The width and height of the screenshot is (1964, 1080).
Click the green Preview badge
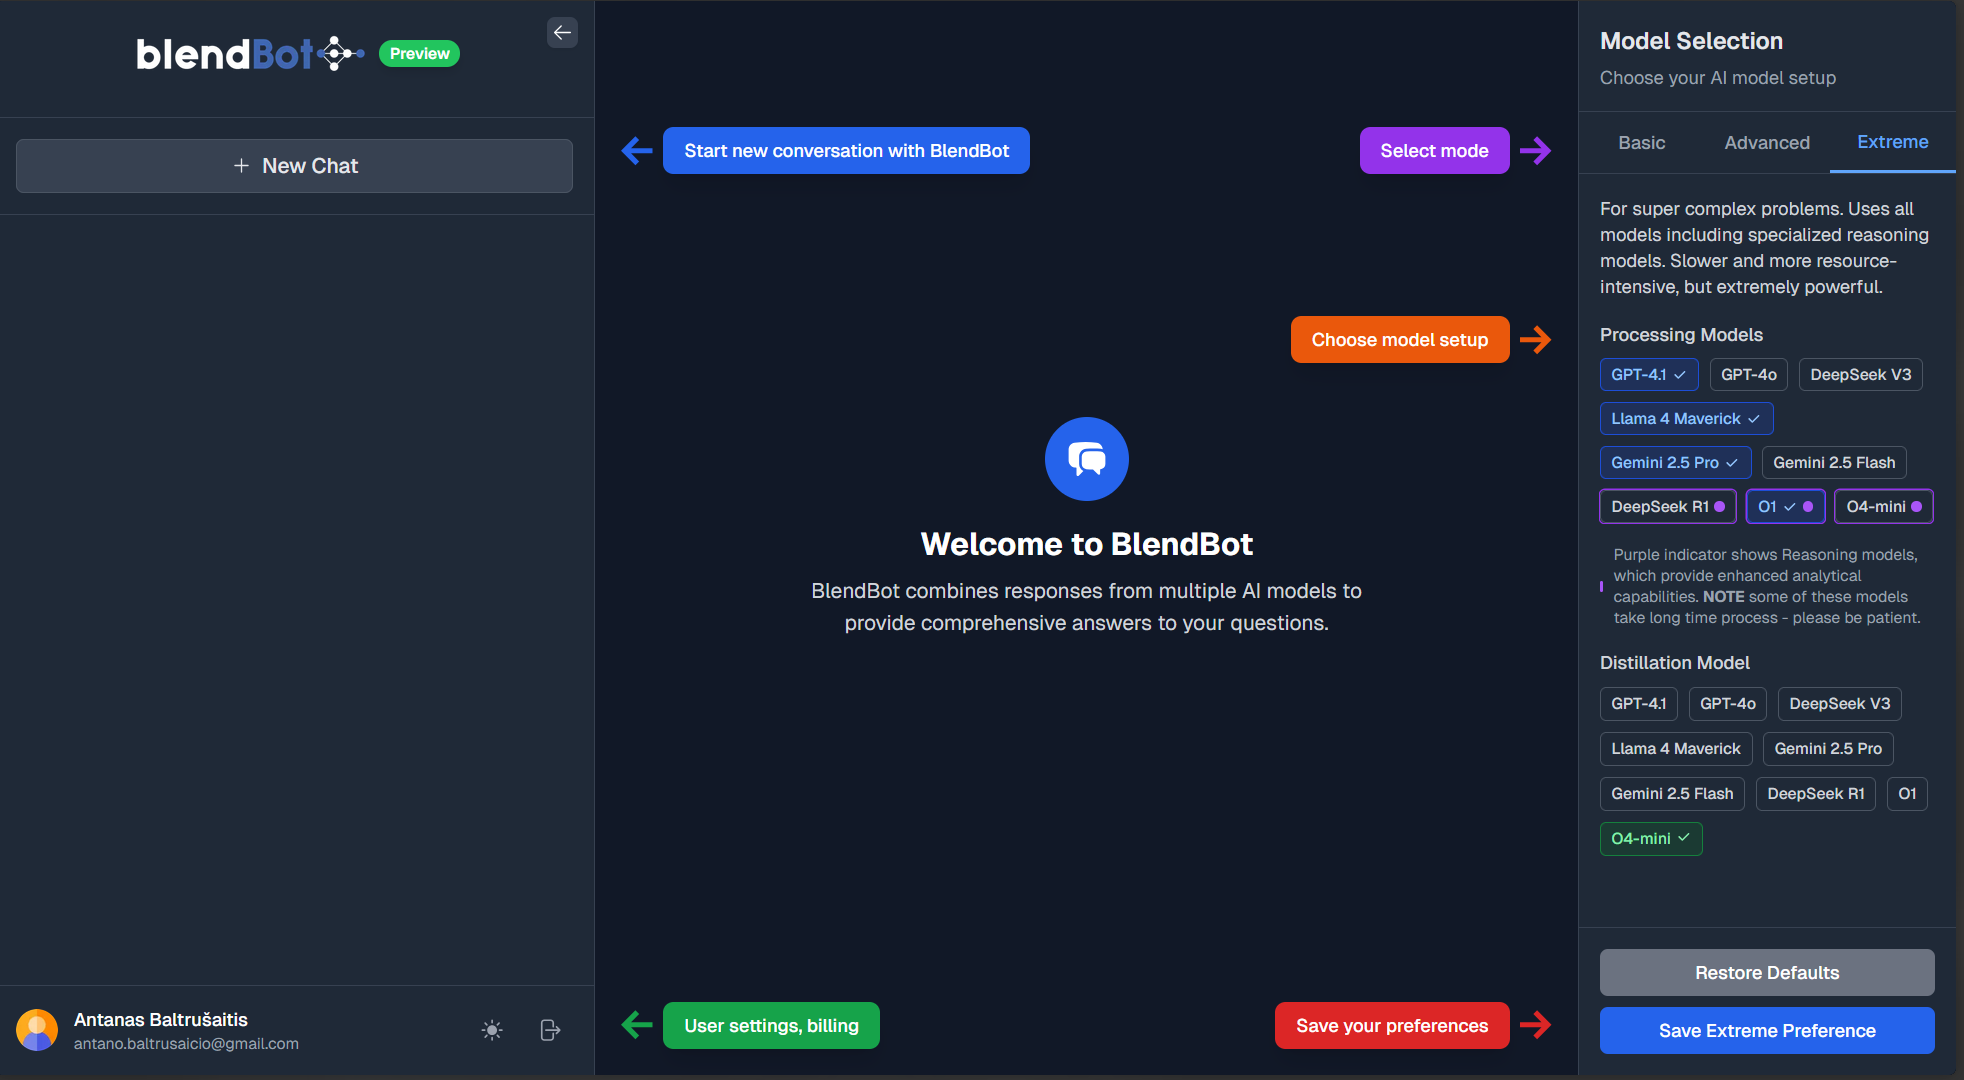[x=419, y=54]
